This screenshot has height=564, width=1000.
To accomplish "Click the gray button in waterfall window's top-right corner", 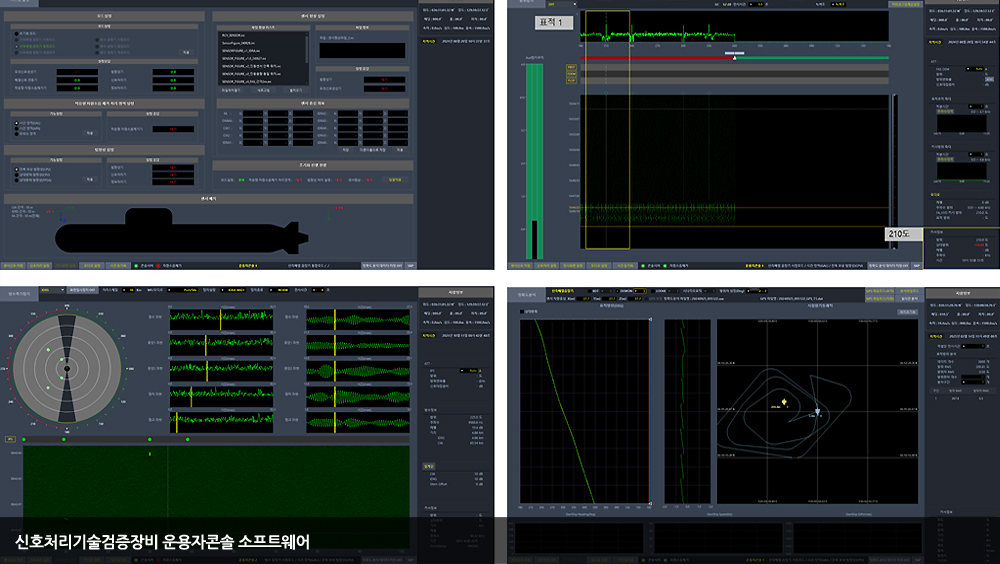I will click(906, 4).
